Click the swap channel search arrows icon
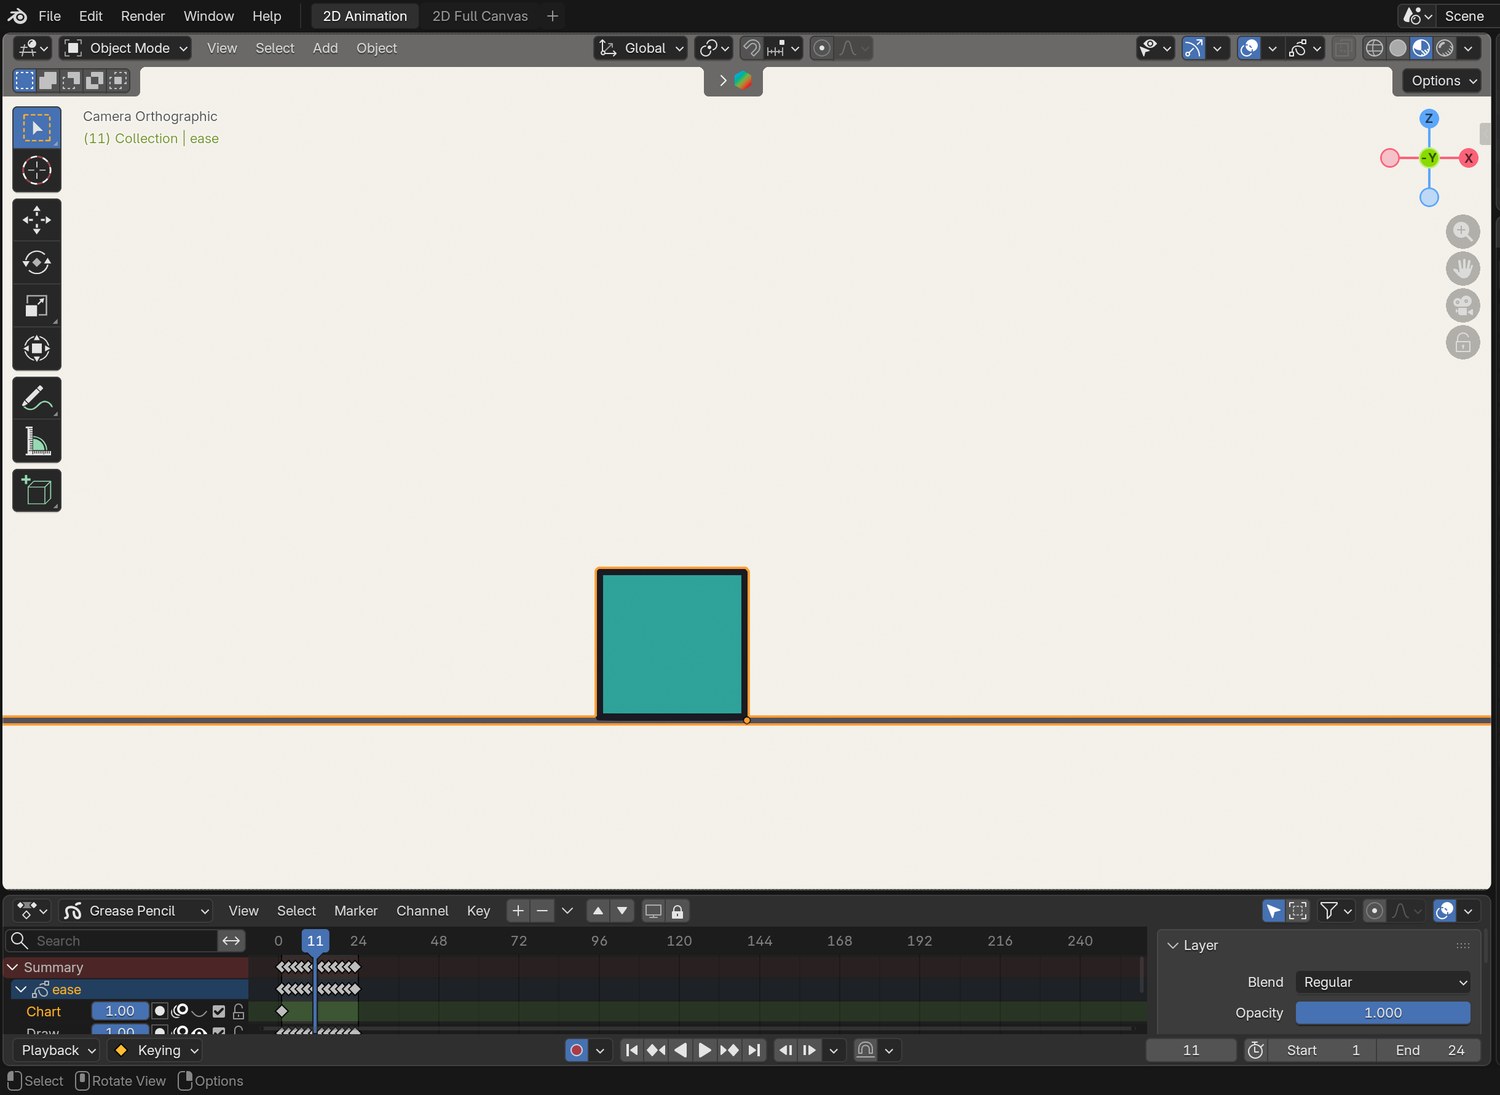 tap(231, 941)
